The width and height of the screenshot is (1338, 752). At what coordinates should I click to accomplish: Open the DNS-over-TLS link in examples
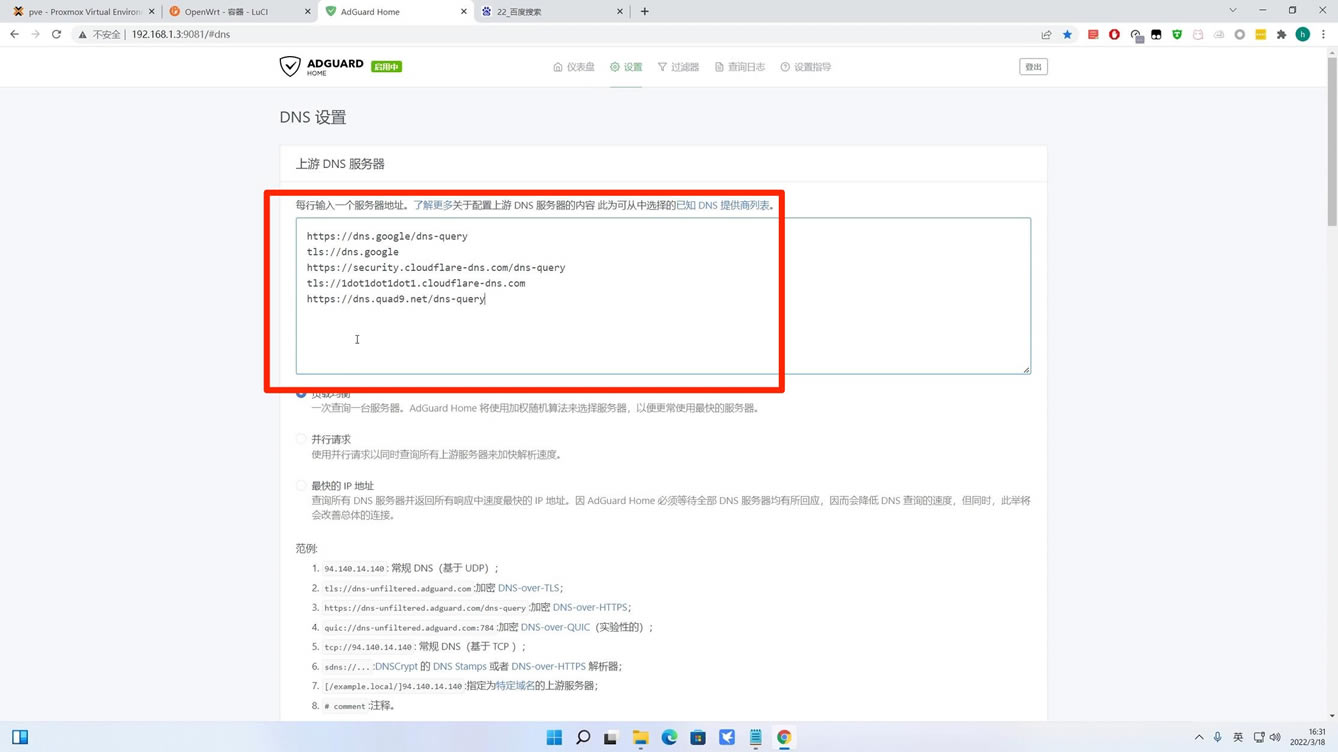tap(529, 588)
